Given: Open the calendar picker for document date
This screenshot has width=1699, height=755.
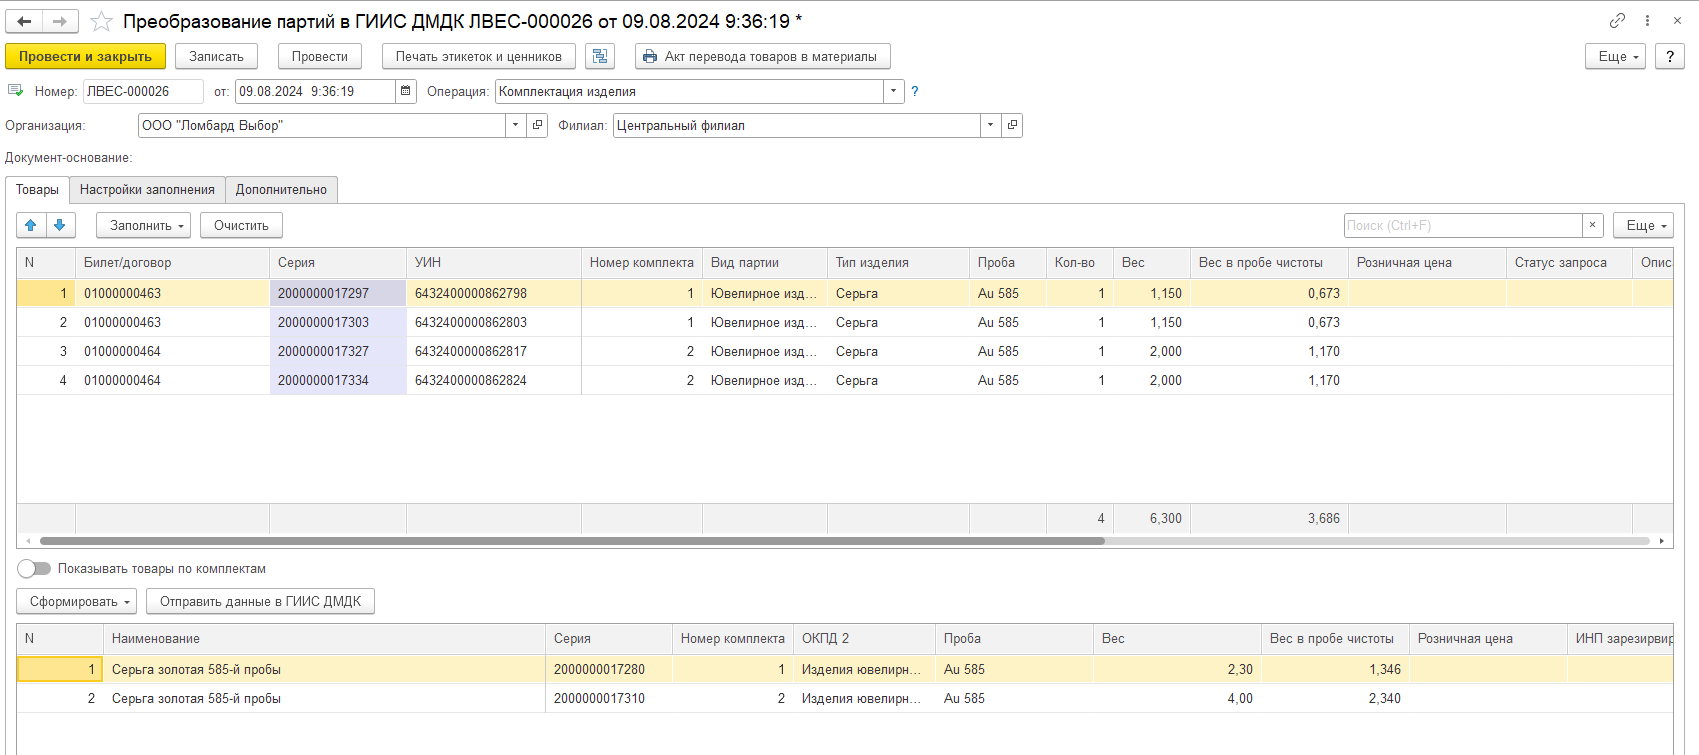Looking at the screenshot, I should 405,91.
